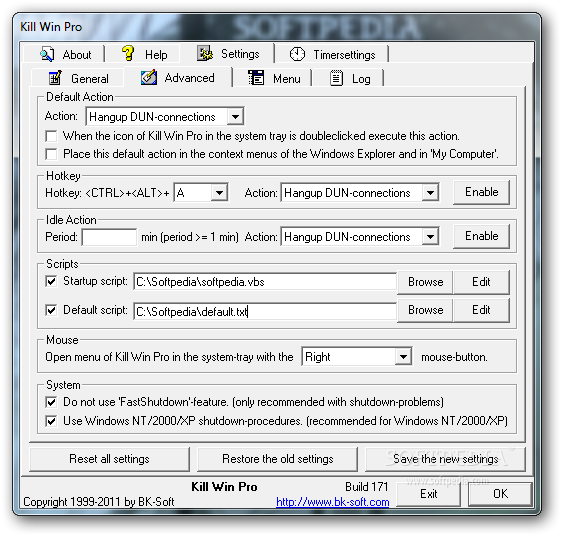This screenshot has height=536, width=562.
Task: Click the Menu tab list icon
Action: [256, 78]
